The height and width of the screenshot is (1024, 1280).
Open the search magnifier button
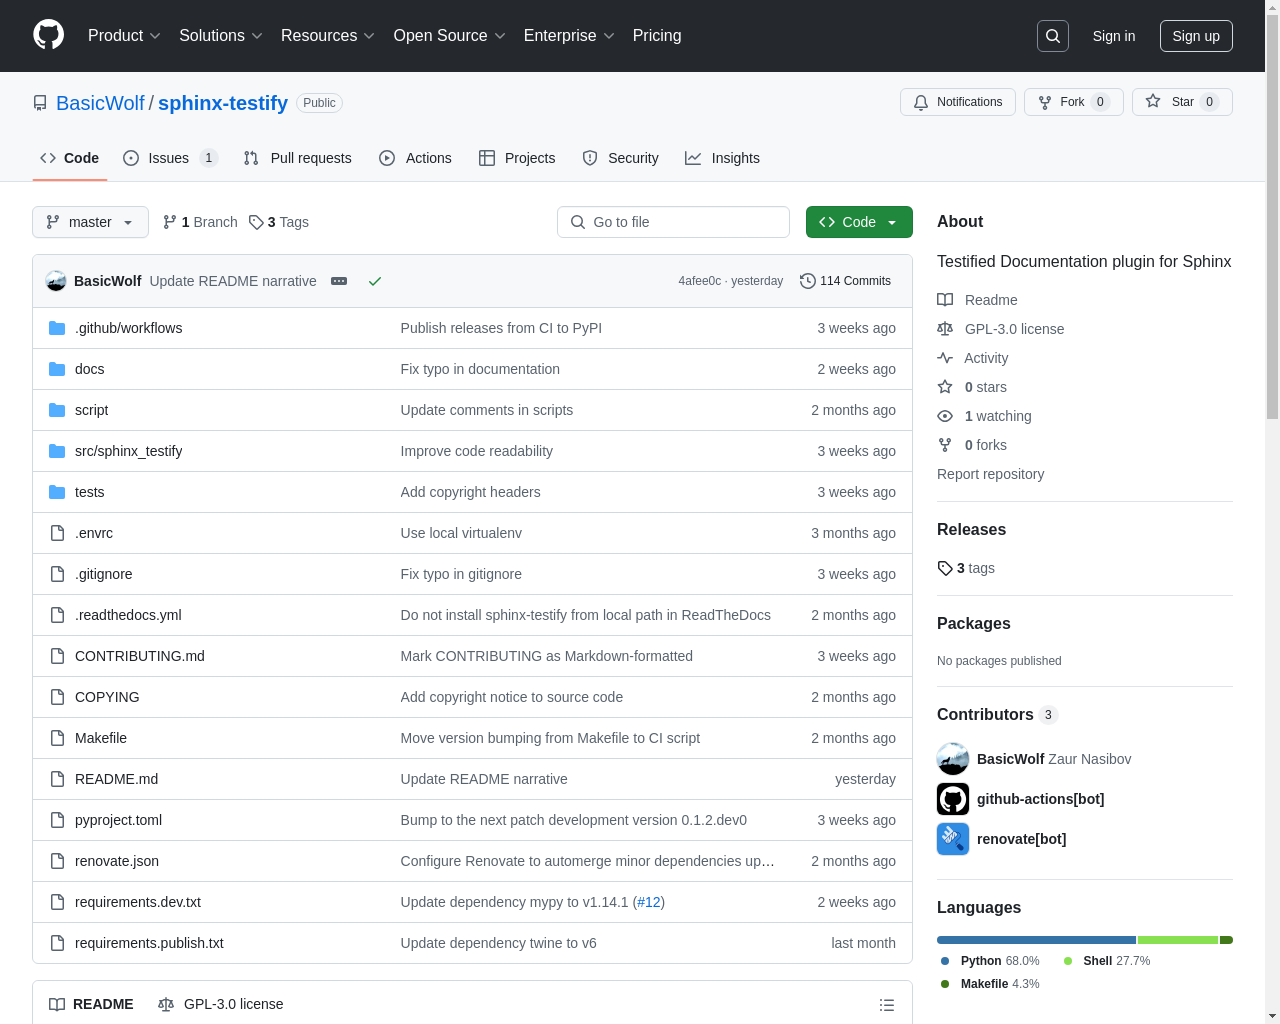pyautogui.click(x=1053, y=36)
